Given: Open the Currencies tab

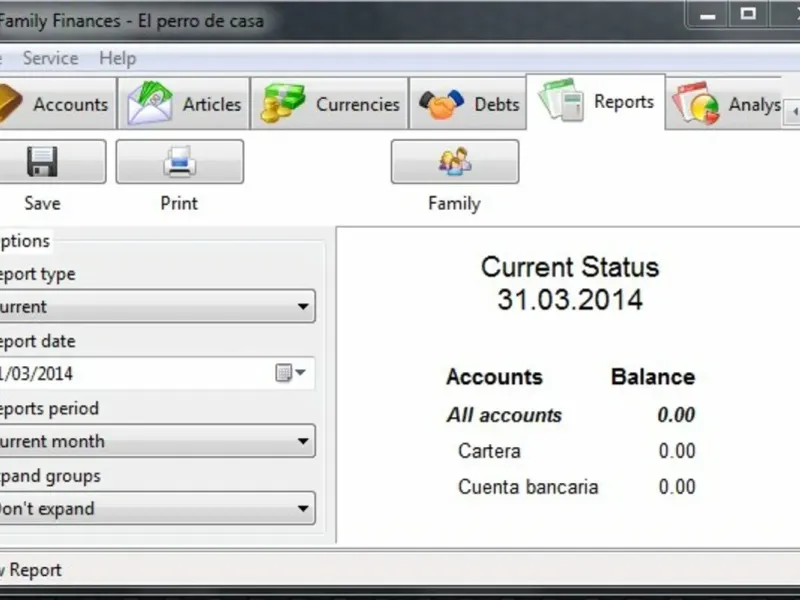Looking at the screenshot, I should [x=330, y=104].
